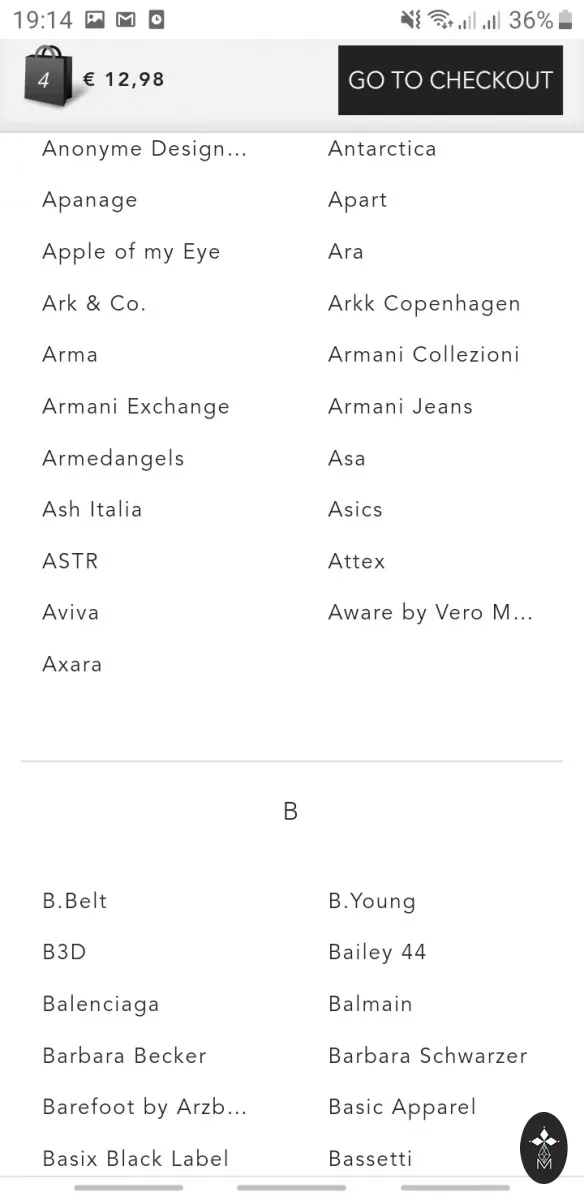Viewport: 584px width, 1200px height.
Task: Select the Armedangels brand
Action: 113,458
